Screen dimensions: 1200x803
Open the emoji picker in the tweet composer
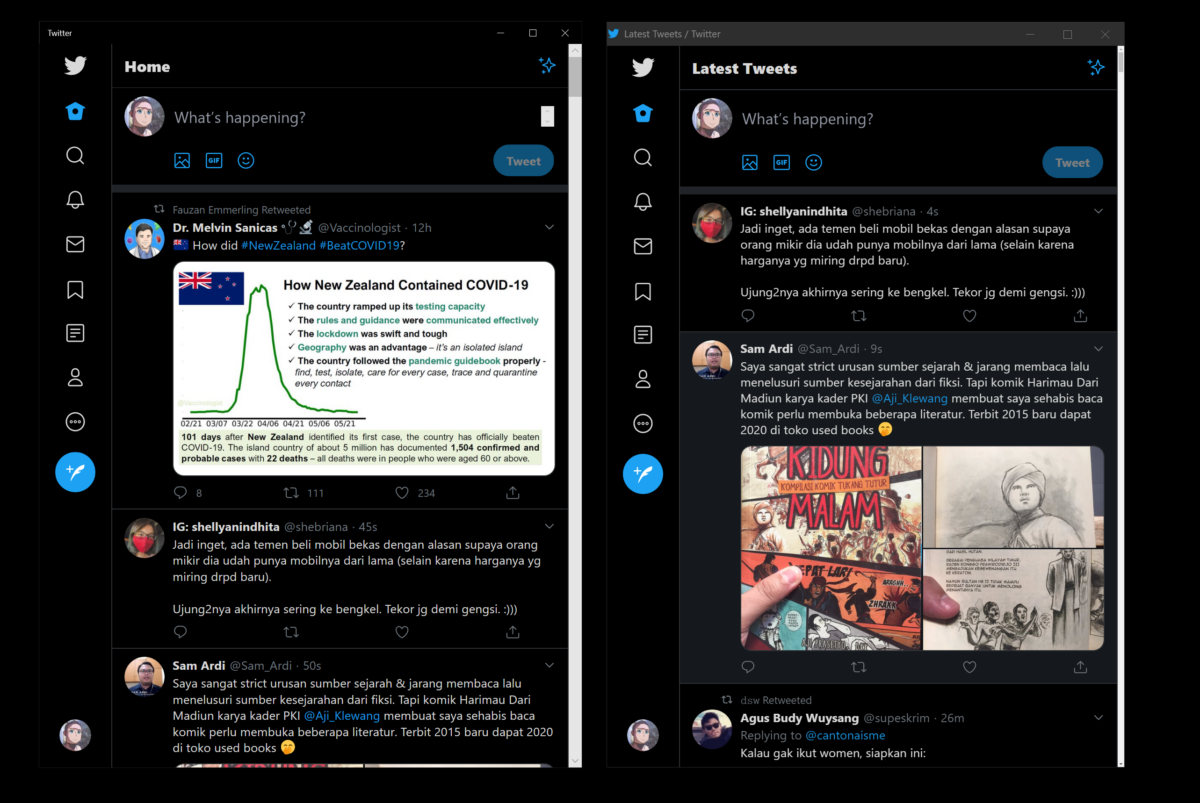[246, 160]
